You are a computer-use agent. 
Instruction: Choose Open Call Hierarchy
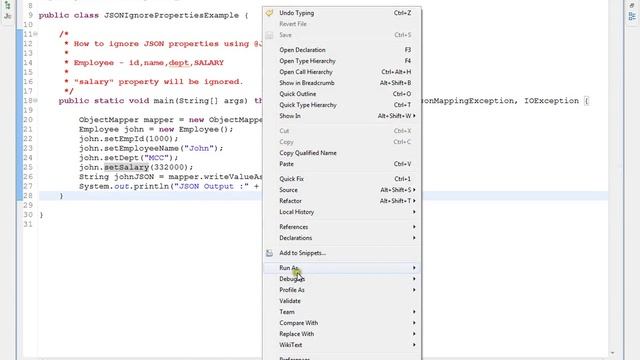coord(342,72)
